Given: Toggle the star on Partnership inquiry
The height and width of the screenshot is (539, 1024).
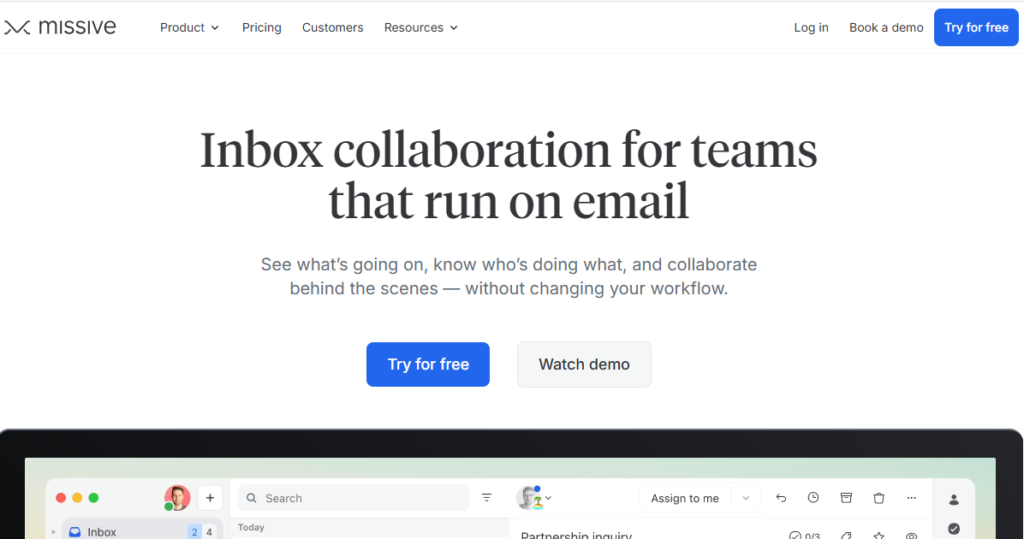Looking at the screenshot, I should tap(878, 536).
